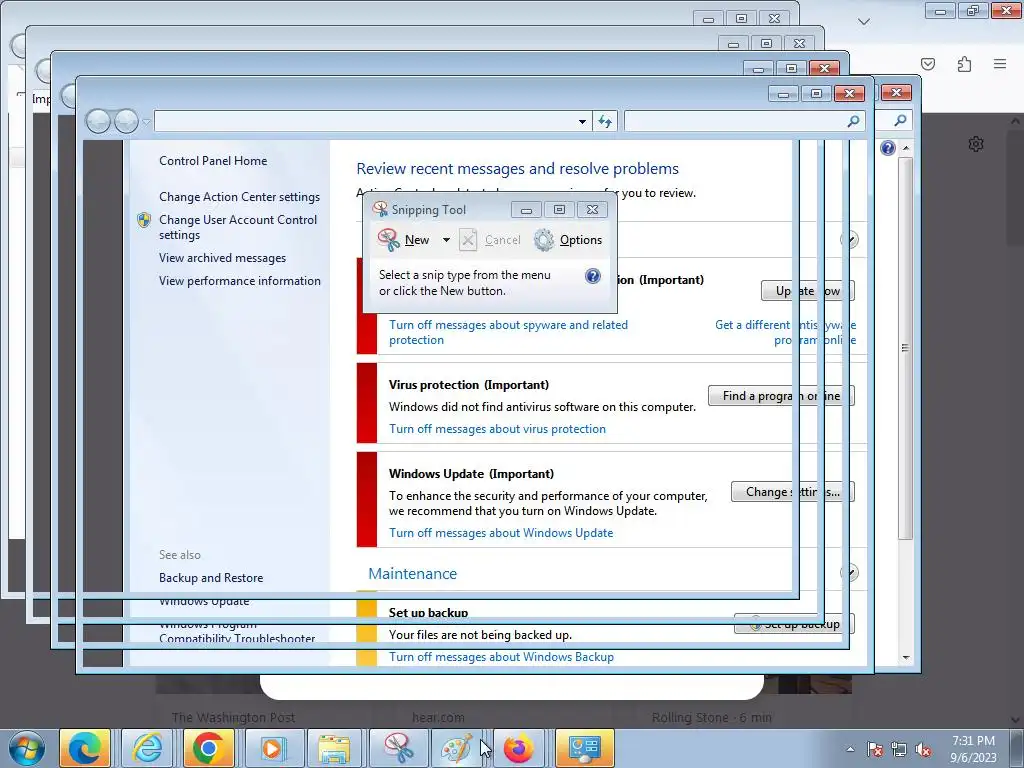
Task: Open the taskbar clock showing 7:31 PM
Action: [x=973, y=749]
